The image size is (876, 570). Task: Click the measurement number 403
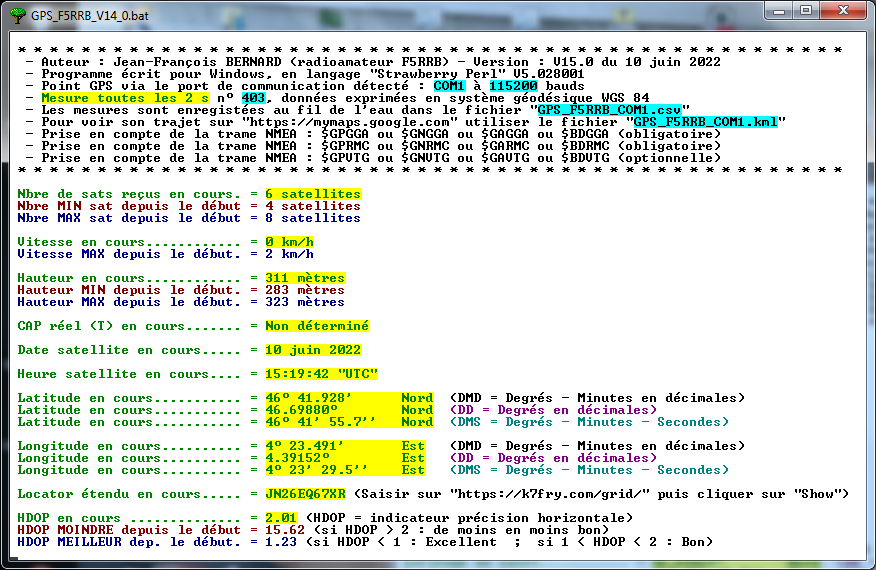253,98
